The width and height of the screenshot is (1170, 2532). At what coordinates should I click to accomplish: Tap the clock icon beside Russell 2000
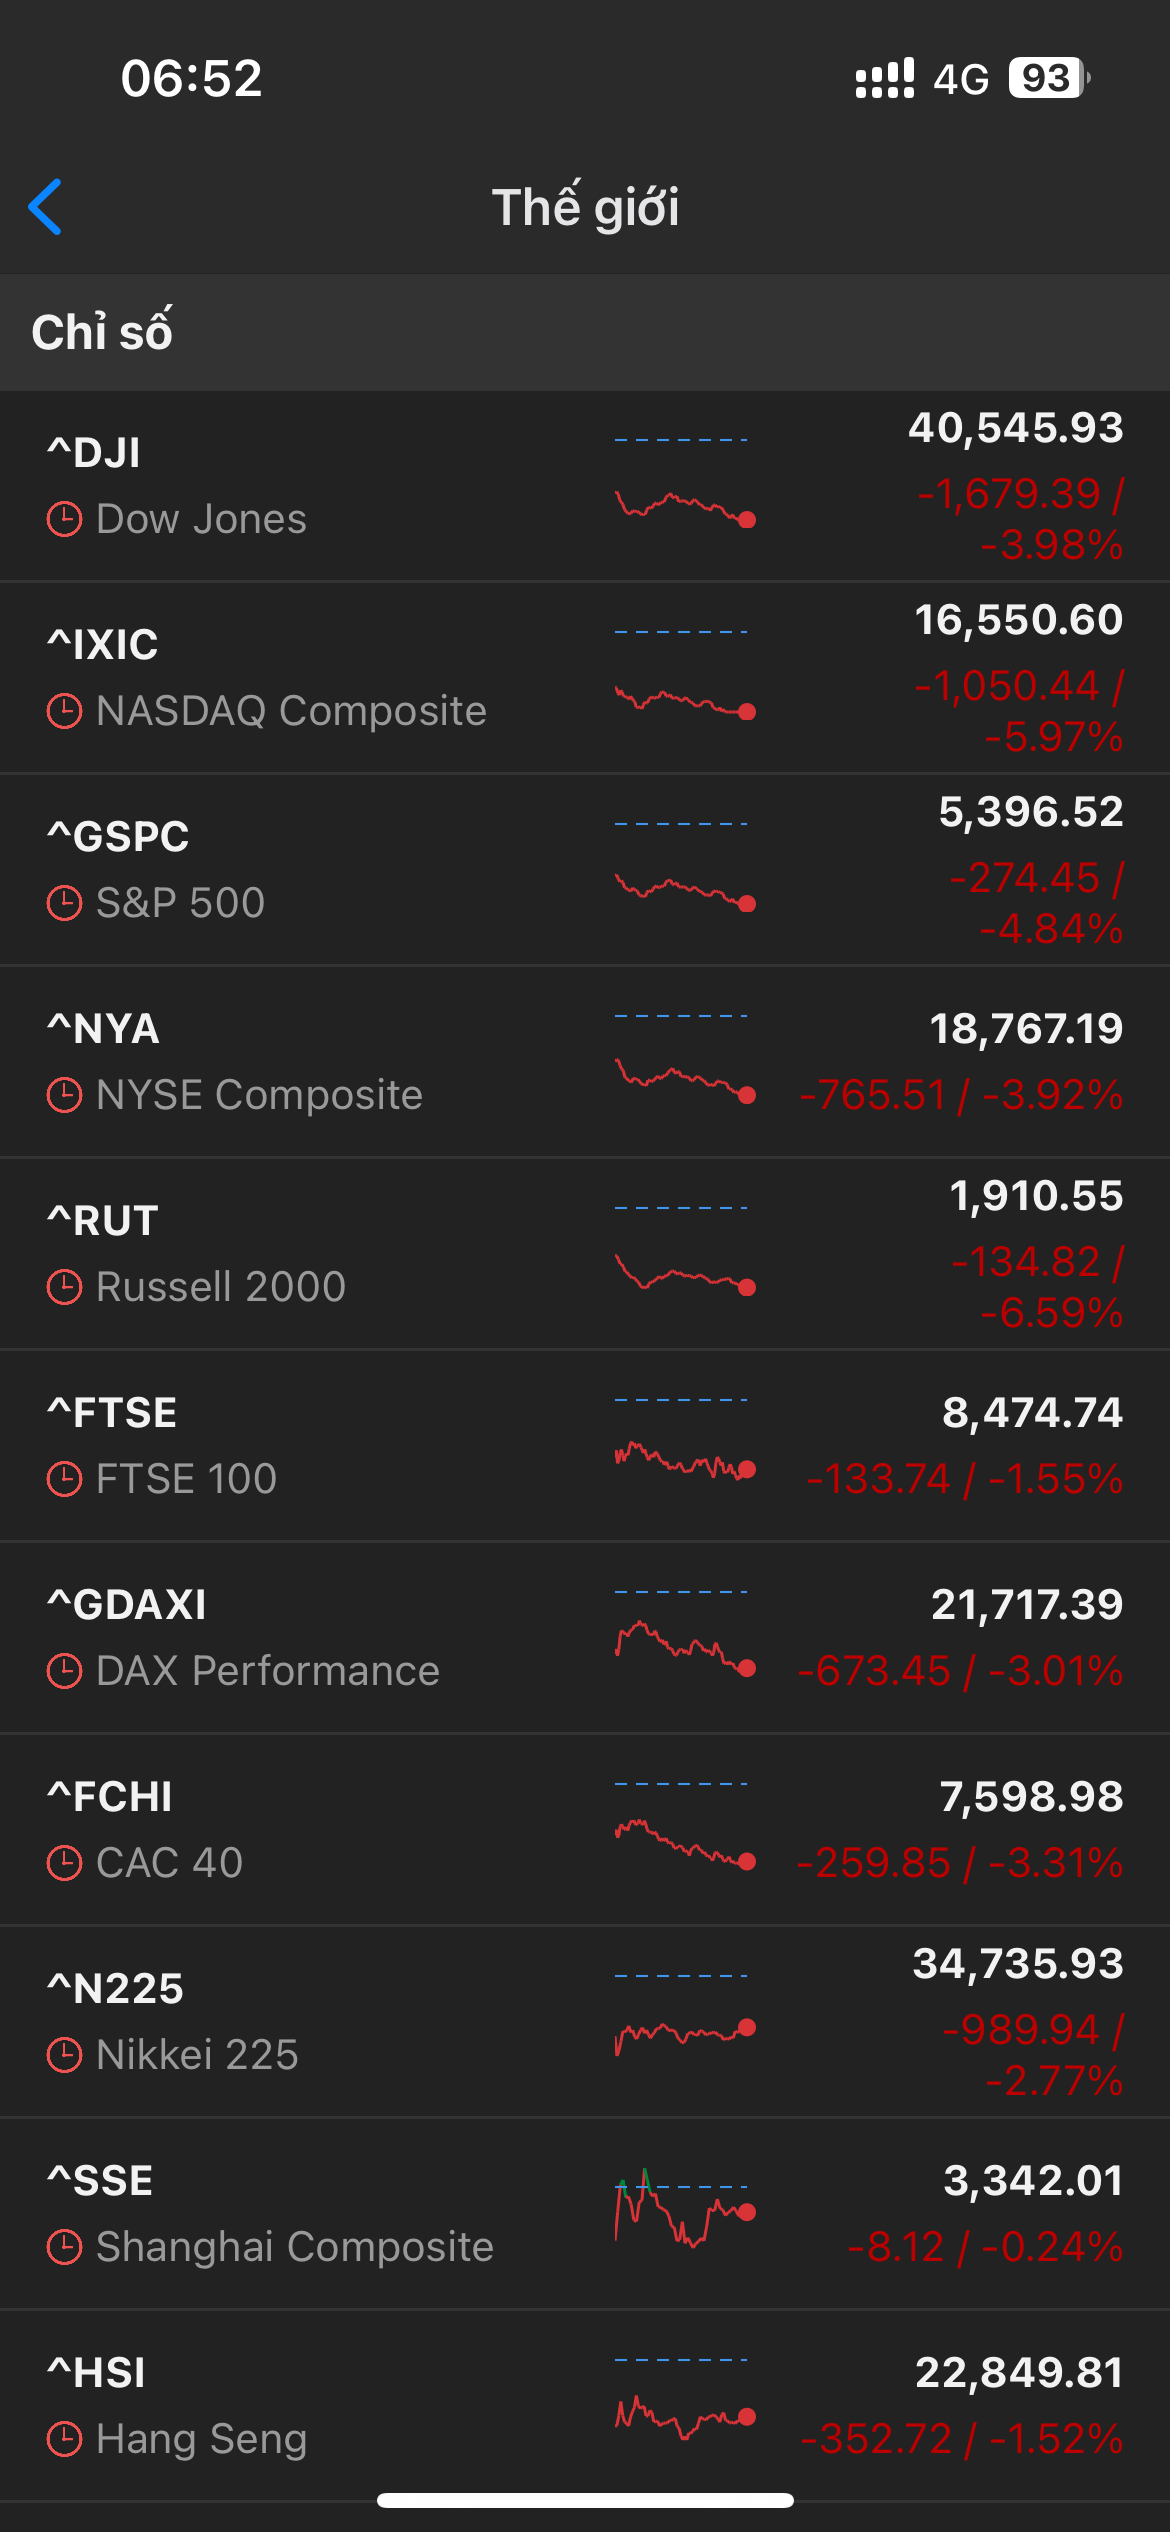click(65, 1288)
